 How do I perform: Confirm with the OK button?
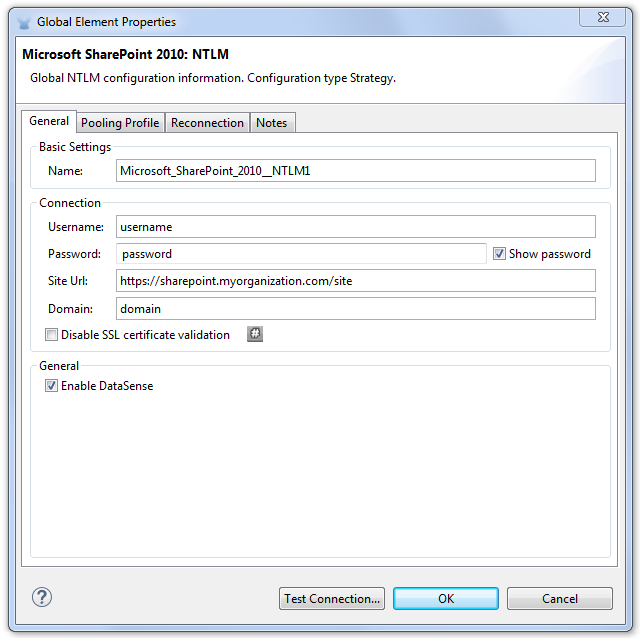point(446,598)
